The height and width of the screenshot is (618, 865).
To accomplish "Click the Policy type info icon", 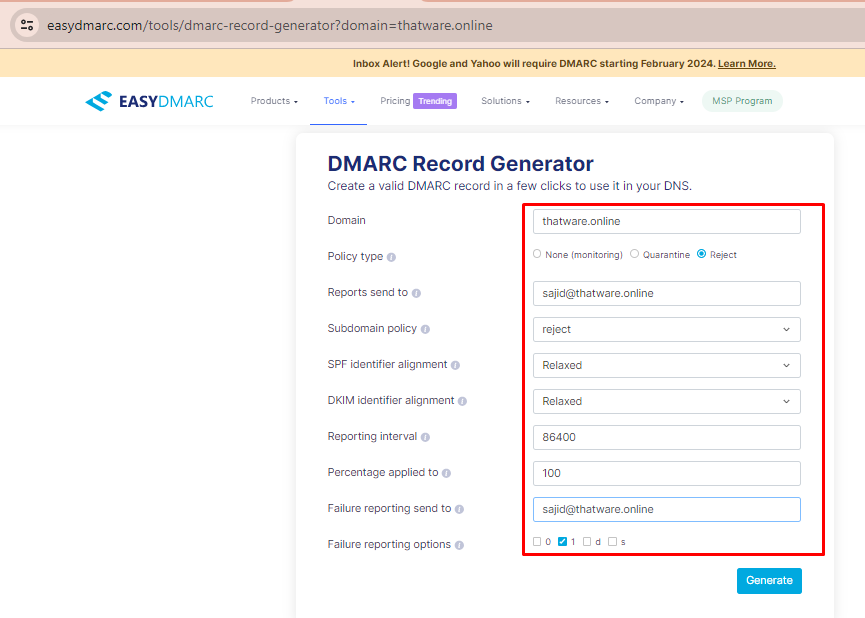I will click(x=391, y=257).
